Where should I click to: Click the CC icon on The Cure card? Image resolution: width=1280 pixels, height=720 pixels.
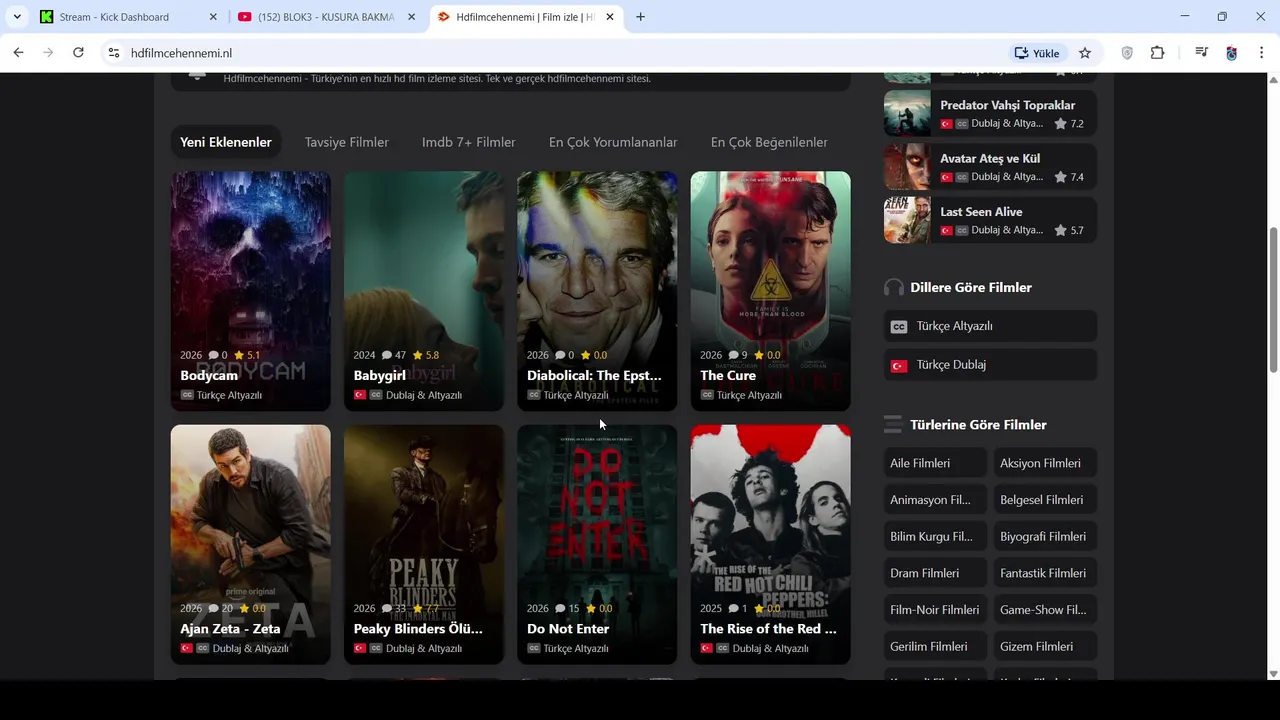click(707, 395)
